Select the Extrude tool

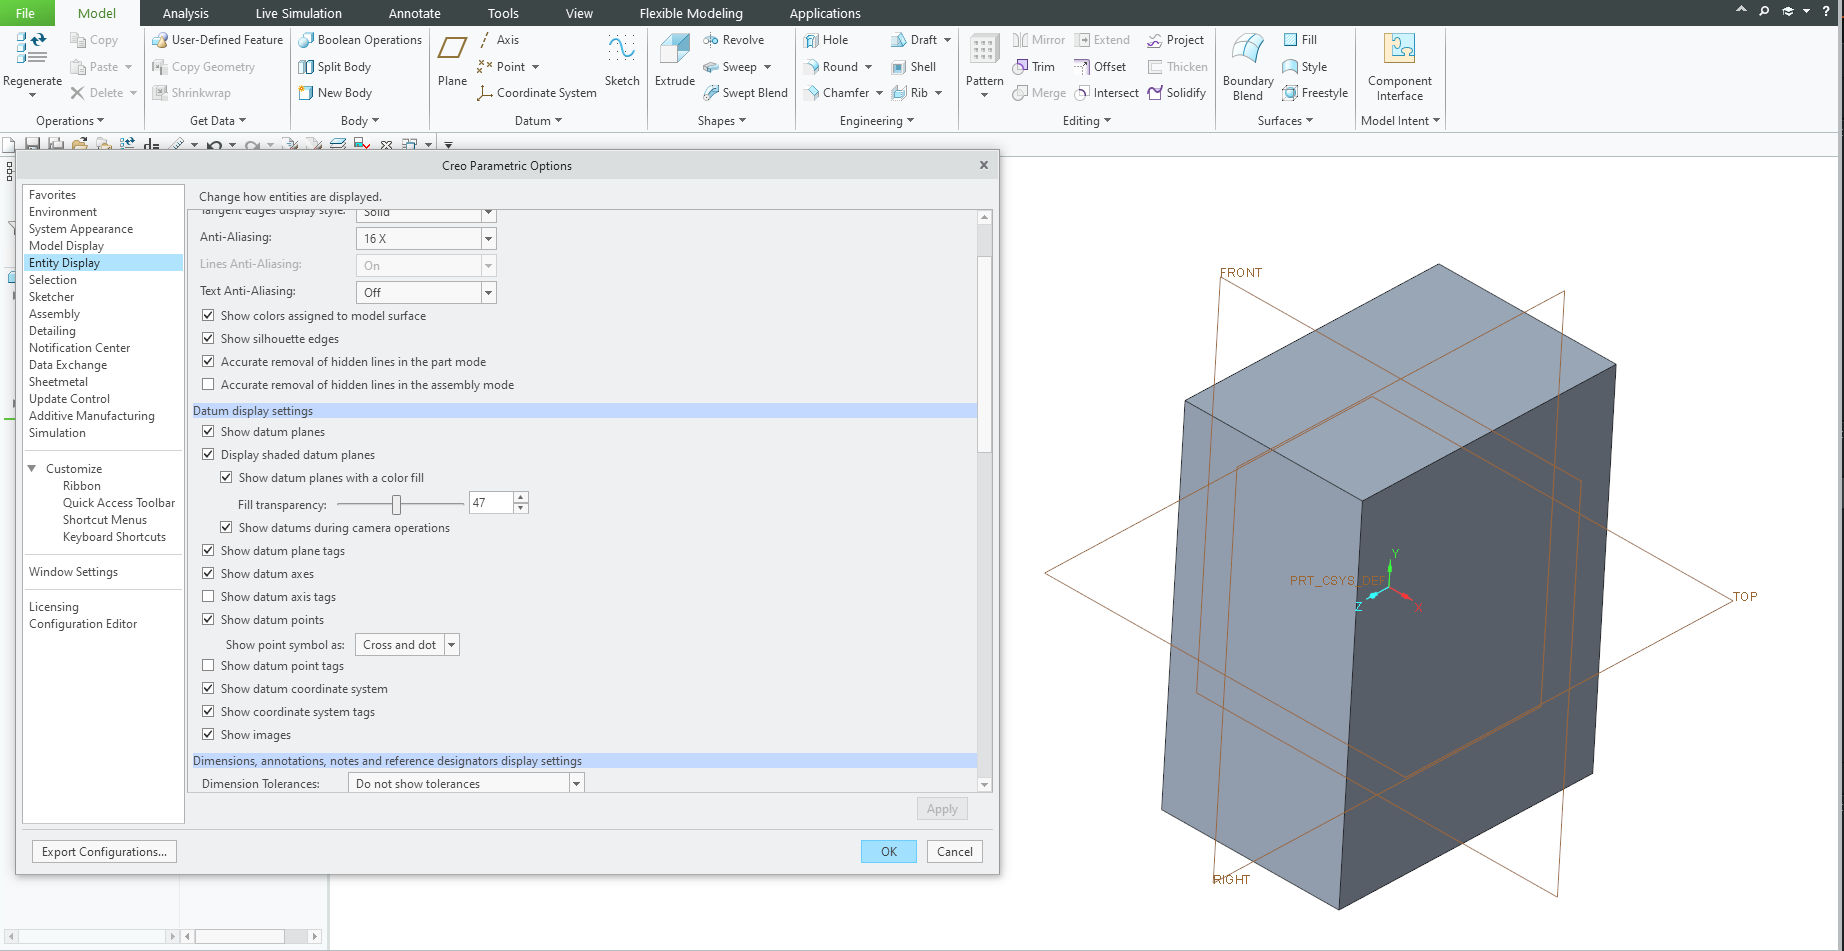coord(674,66)
